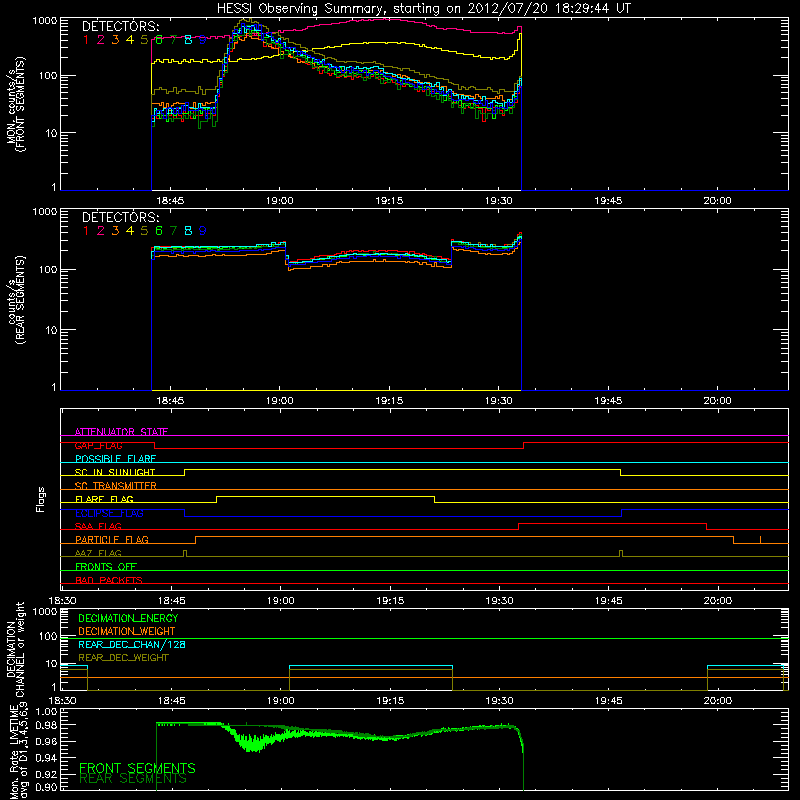Click the 0.90 livetime axis value
800x800 pixels.
(47, 787)
